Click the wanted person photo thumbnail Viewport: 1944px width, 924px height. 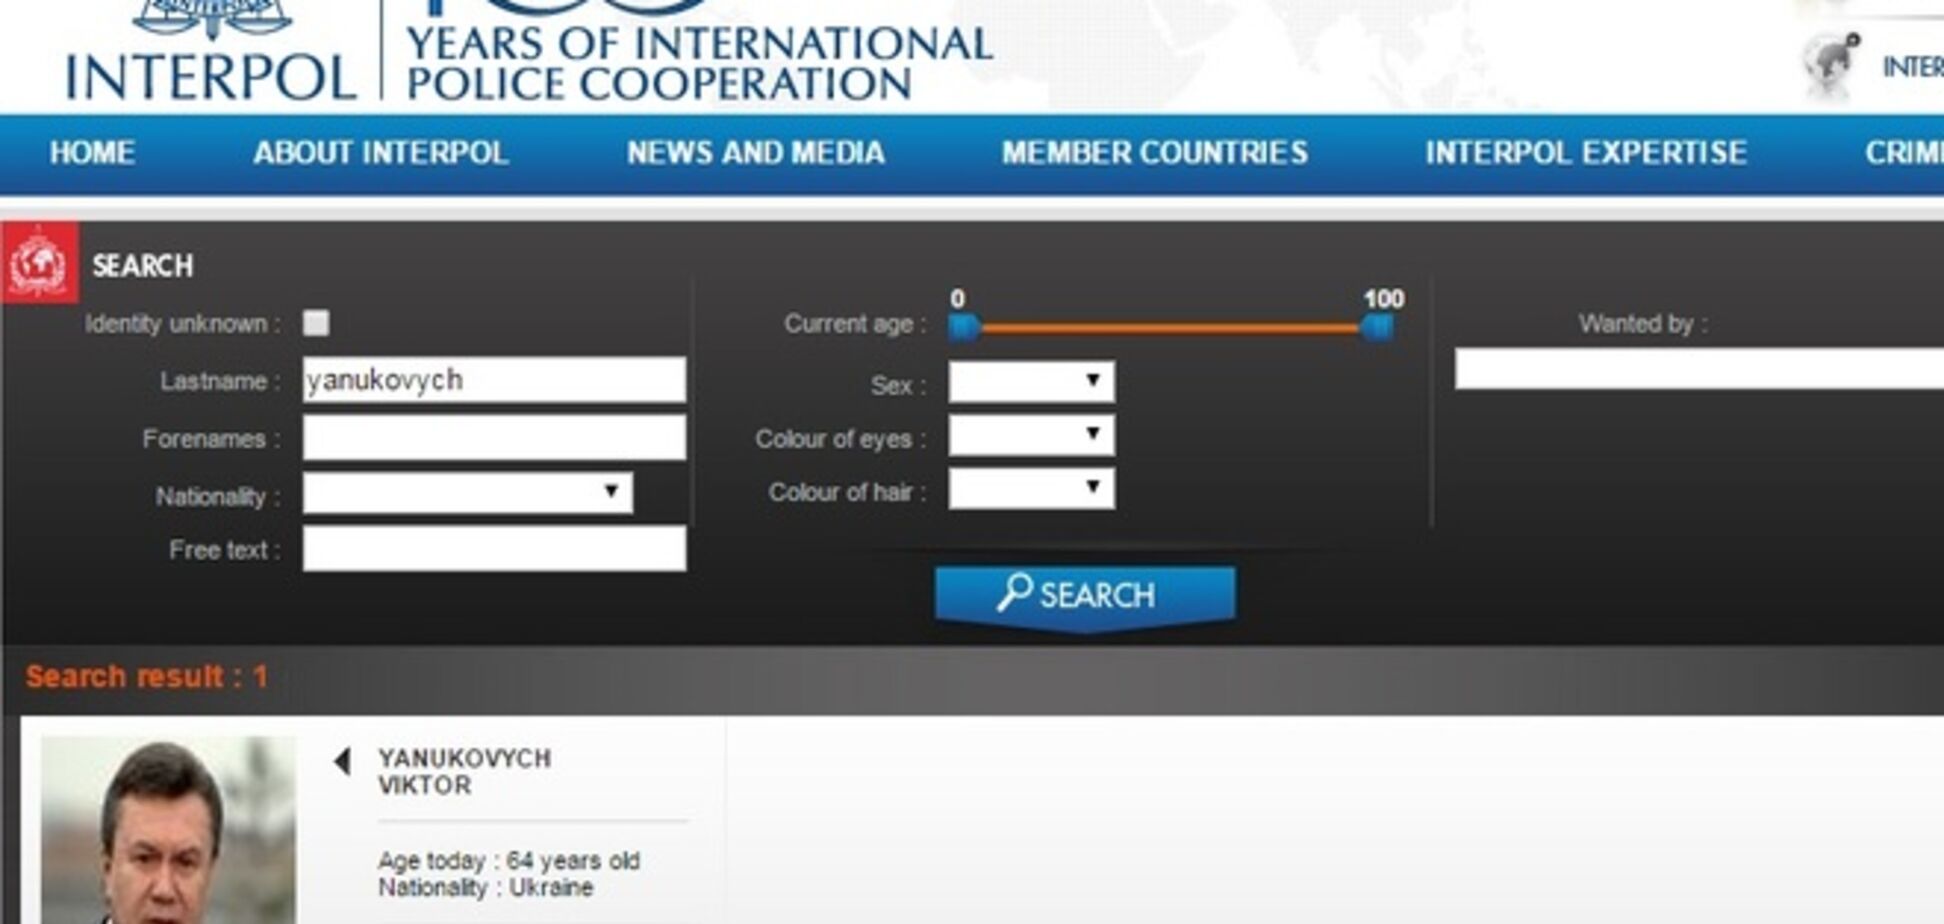point(168,830)
